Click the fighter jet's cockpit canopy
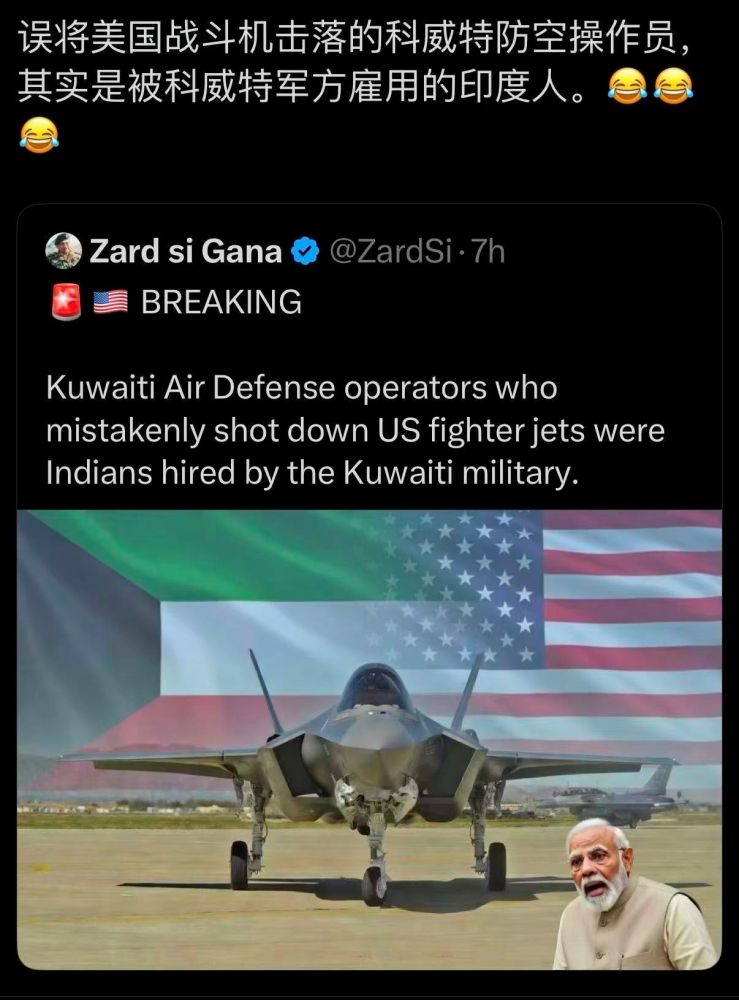739x1000 pixels. (x=372, y=688)
